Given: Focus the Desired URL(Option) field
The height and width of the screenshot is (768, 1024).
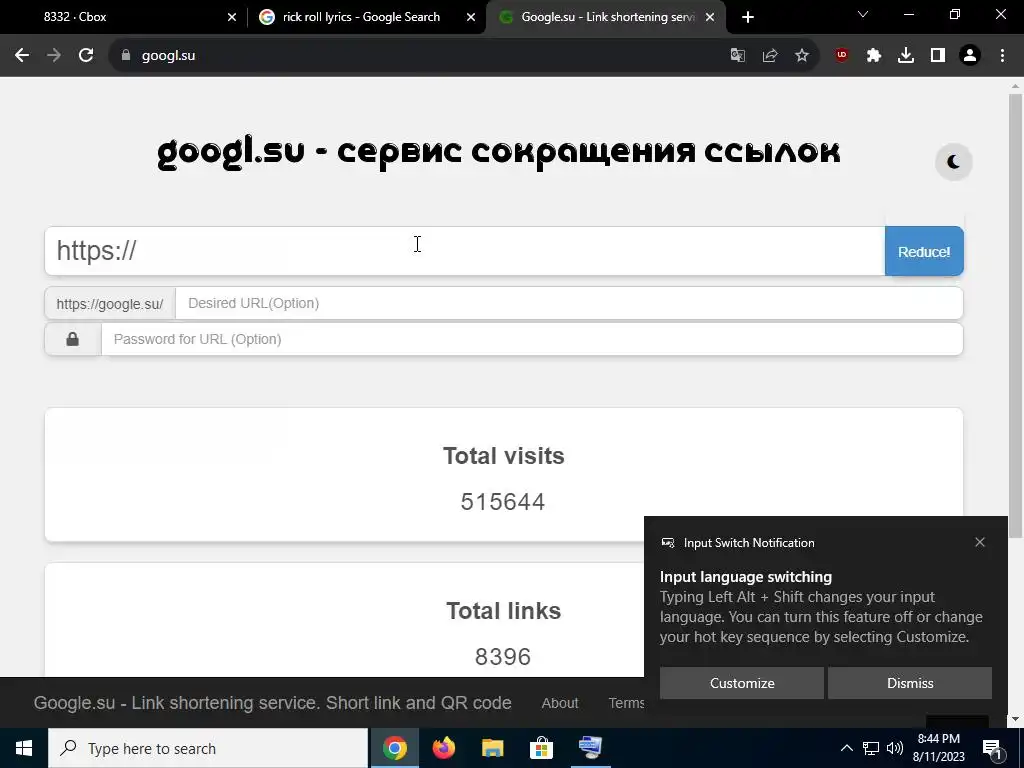Looking at the screenshot, I should (x=569, y=303).
